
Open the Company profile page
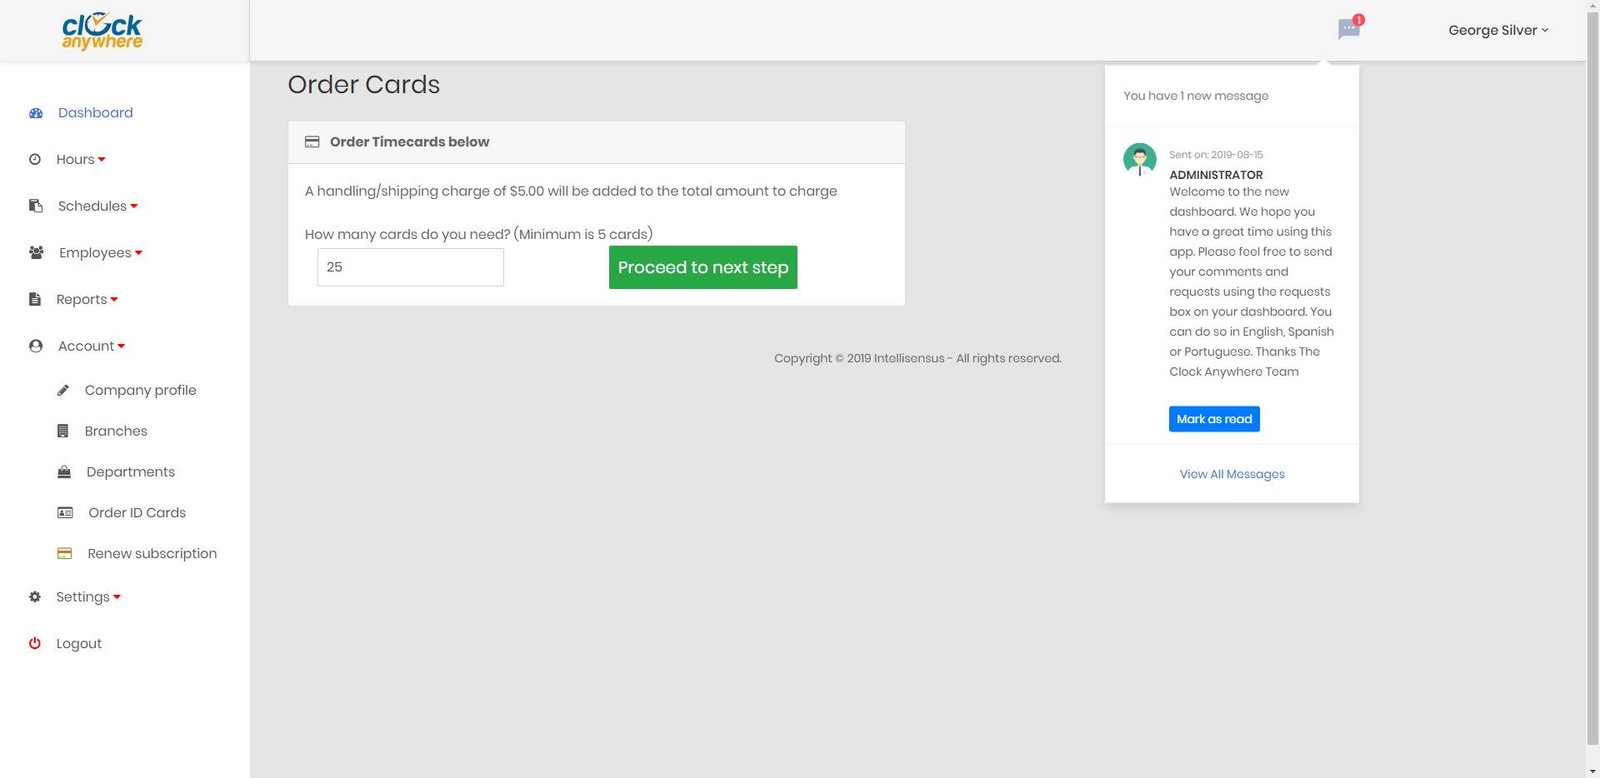(x=140, y=390)
